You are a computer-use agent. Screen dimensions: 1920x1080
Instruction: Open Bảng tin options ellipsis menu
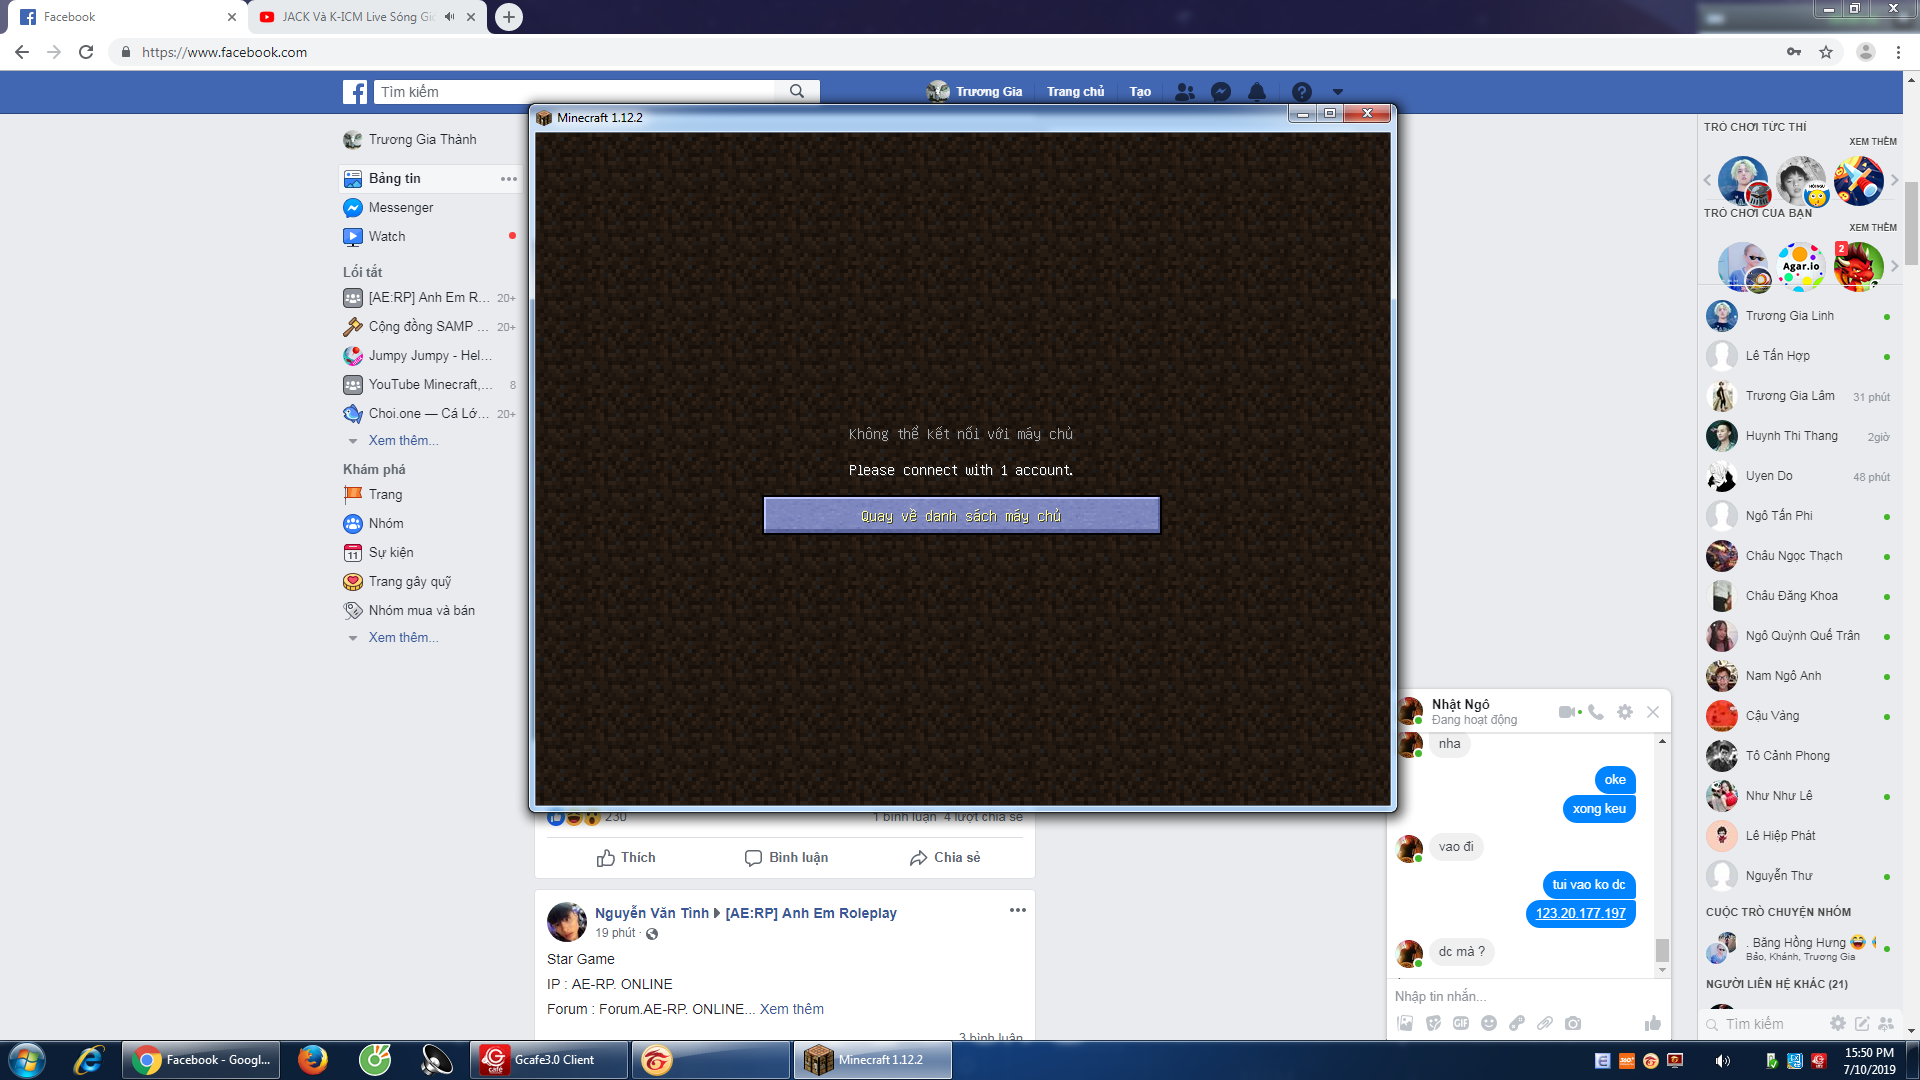[509, 179]
